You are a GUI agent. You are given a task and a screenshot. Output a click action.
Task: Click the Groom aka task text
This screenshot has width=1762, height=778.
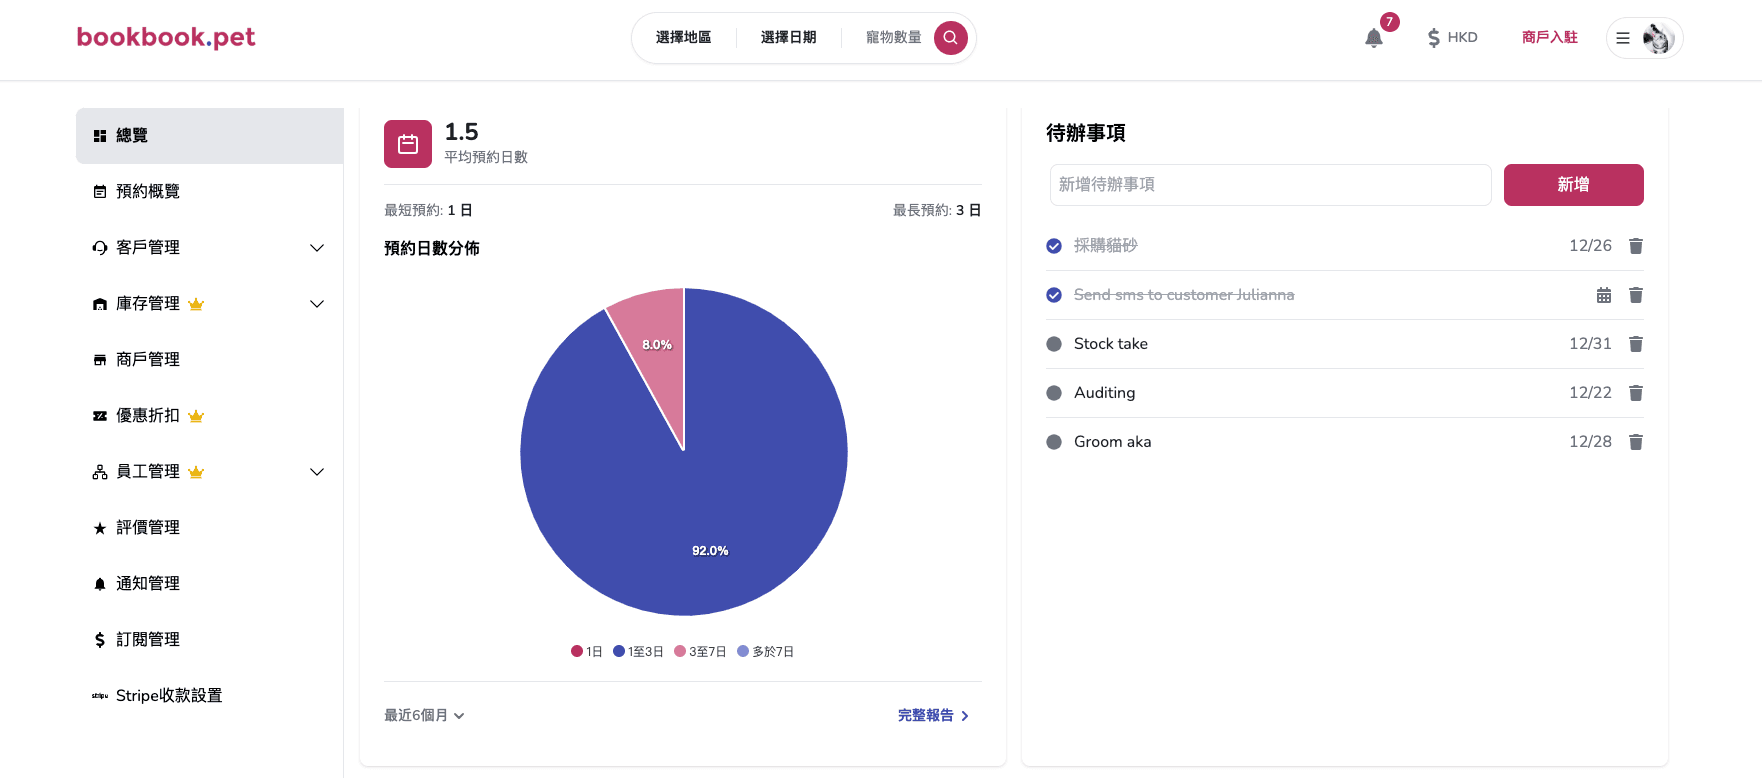pos(1113,442)
